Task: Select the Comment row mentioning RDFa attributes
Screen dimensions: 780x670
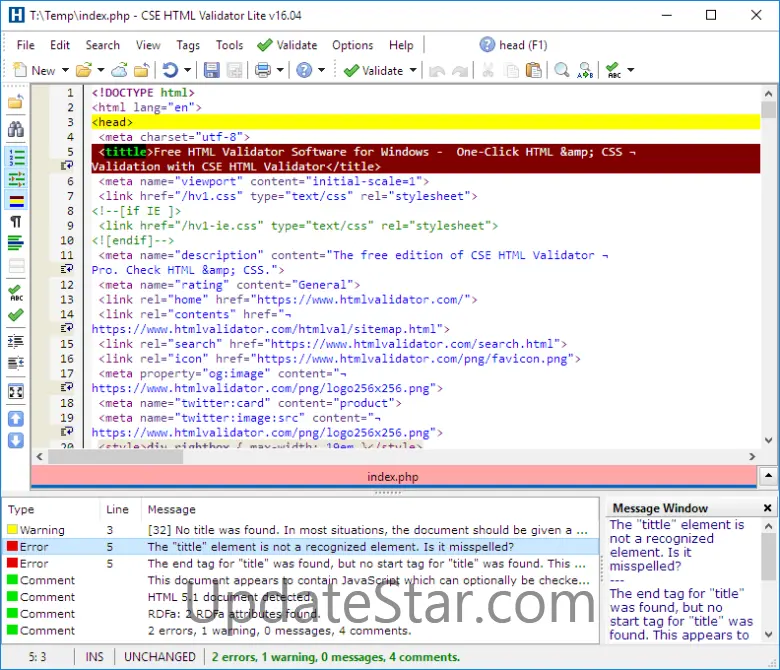Action: tap(301, 614)
